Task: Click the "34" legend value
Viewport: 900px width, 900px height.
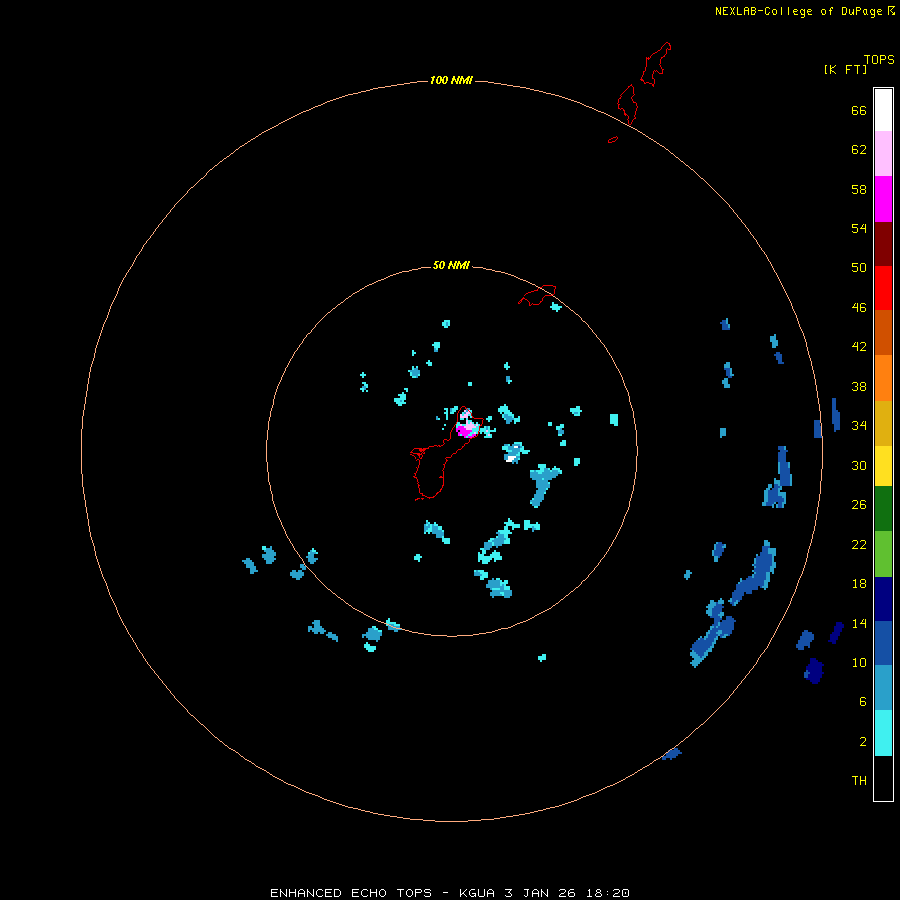Action: [x=859, y=426]
